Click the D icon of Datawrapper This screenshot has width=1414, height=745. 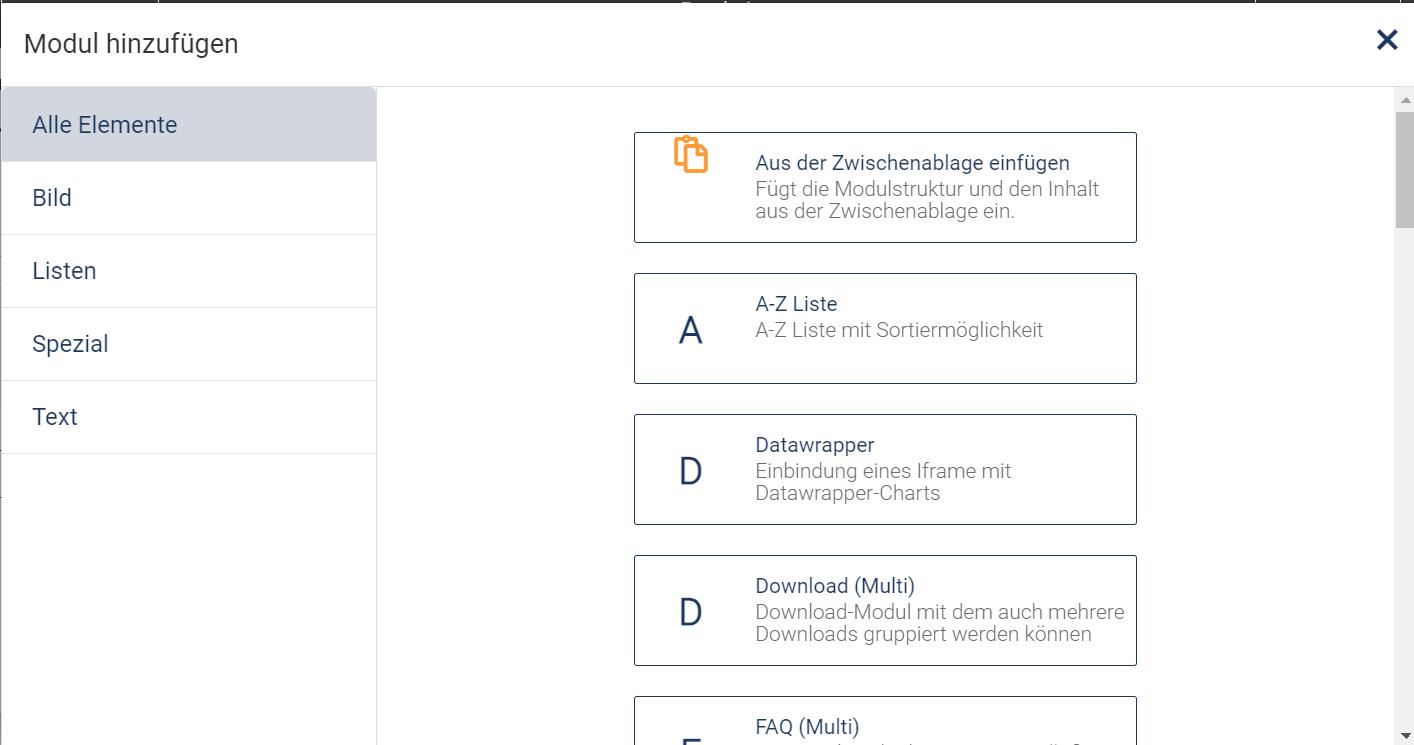[x=691, y=469]
